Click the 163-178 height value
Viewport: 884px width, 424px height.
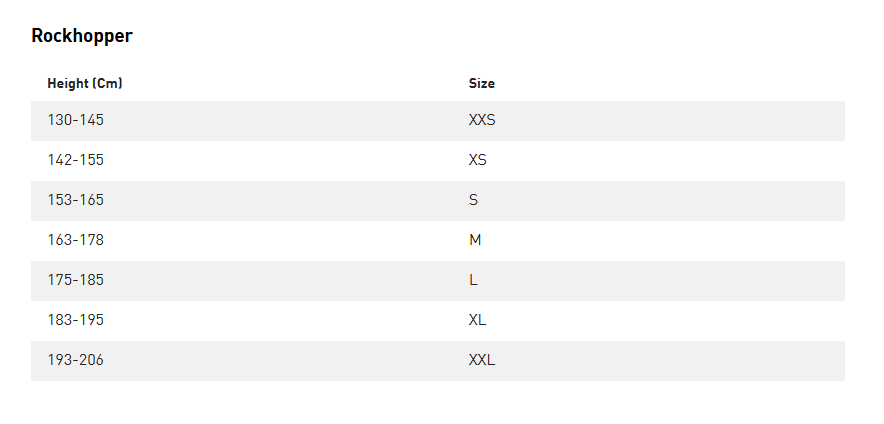coord(76,240)
